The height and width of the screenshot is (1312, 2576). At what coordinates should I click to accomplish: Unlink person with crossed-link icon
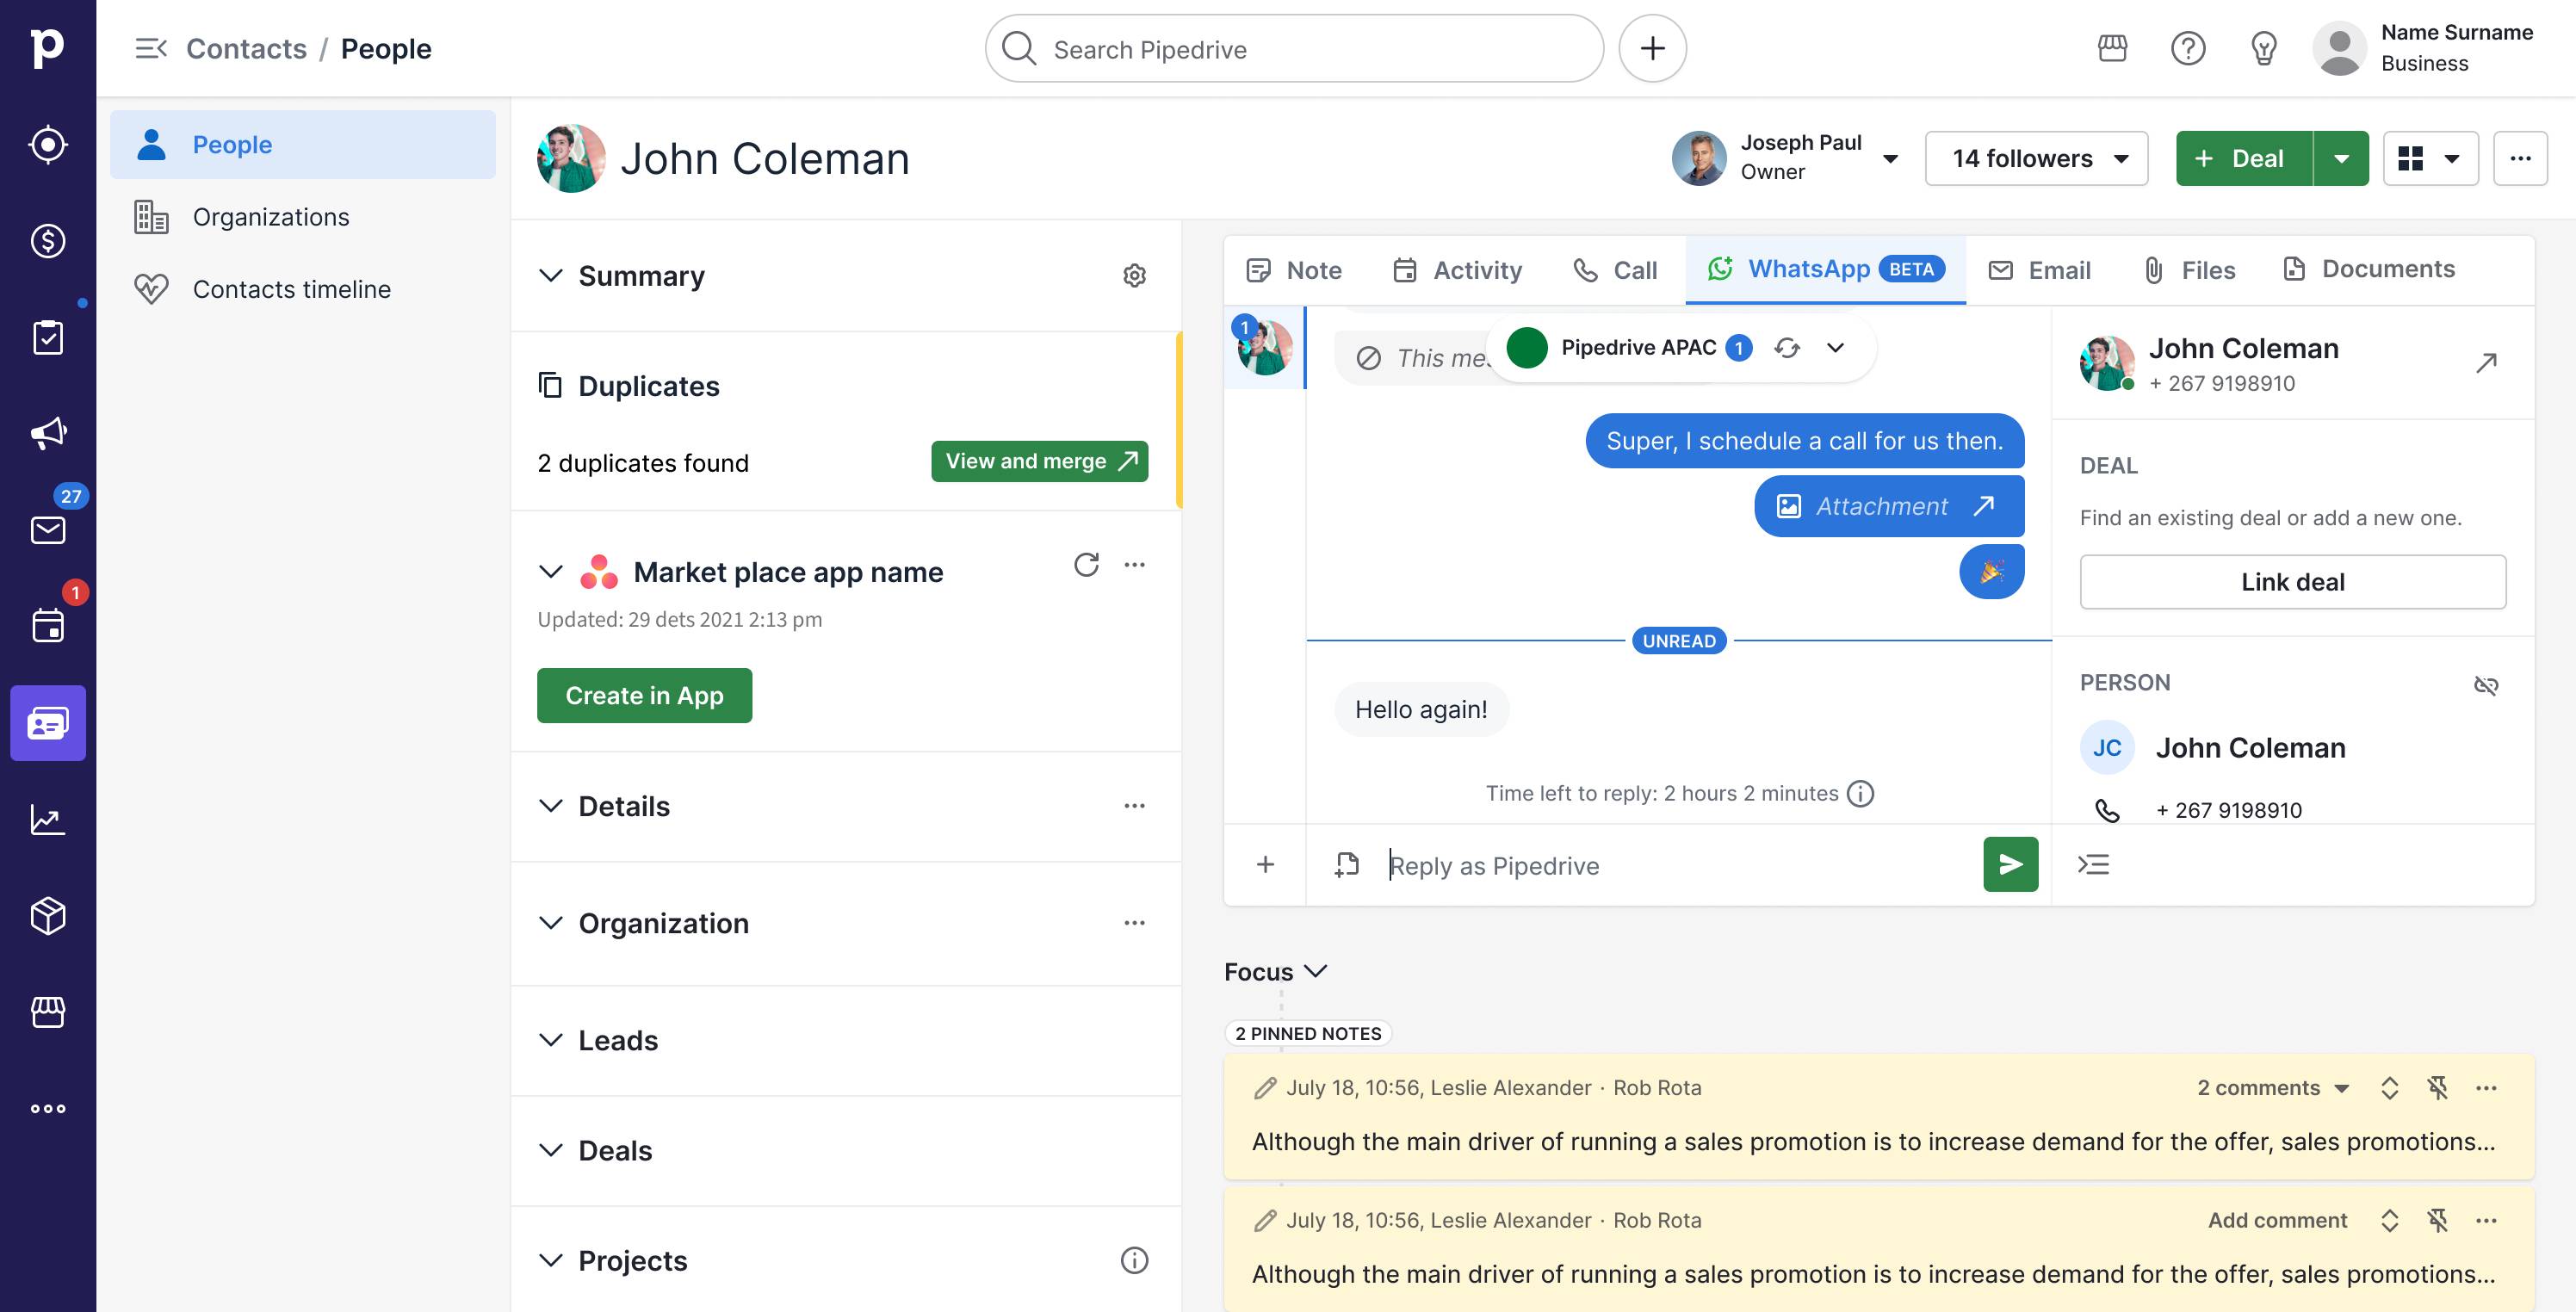[x=2486, y=685]
